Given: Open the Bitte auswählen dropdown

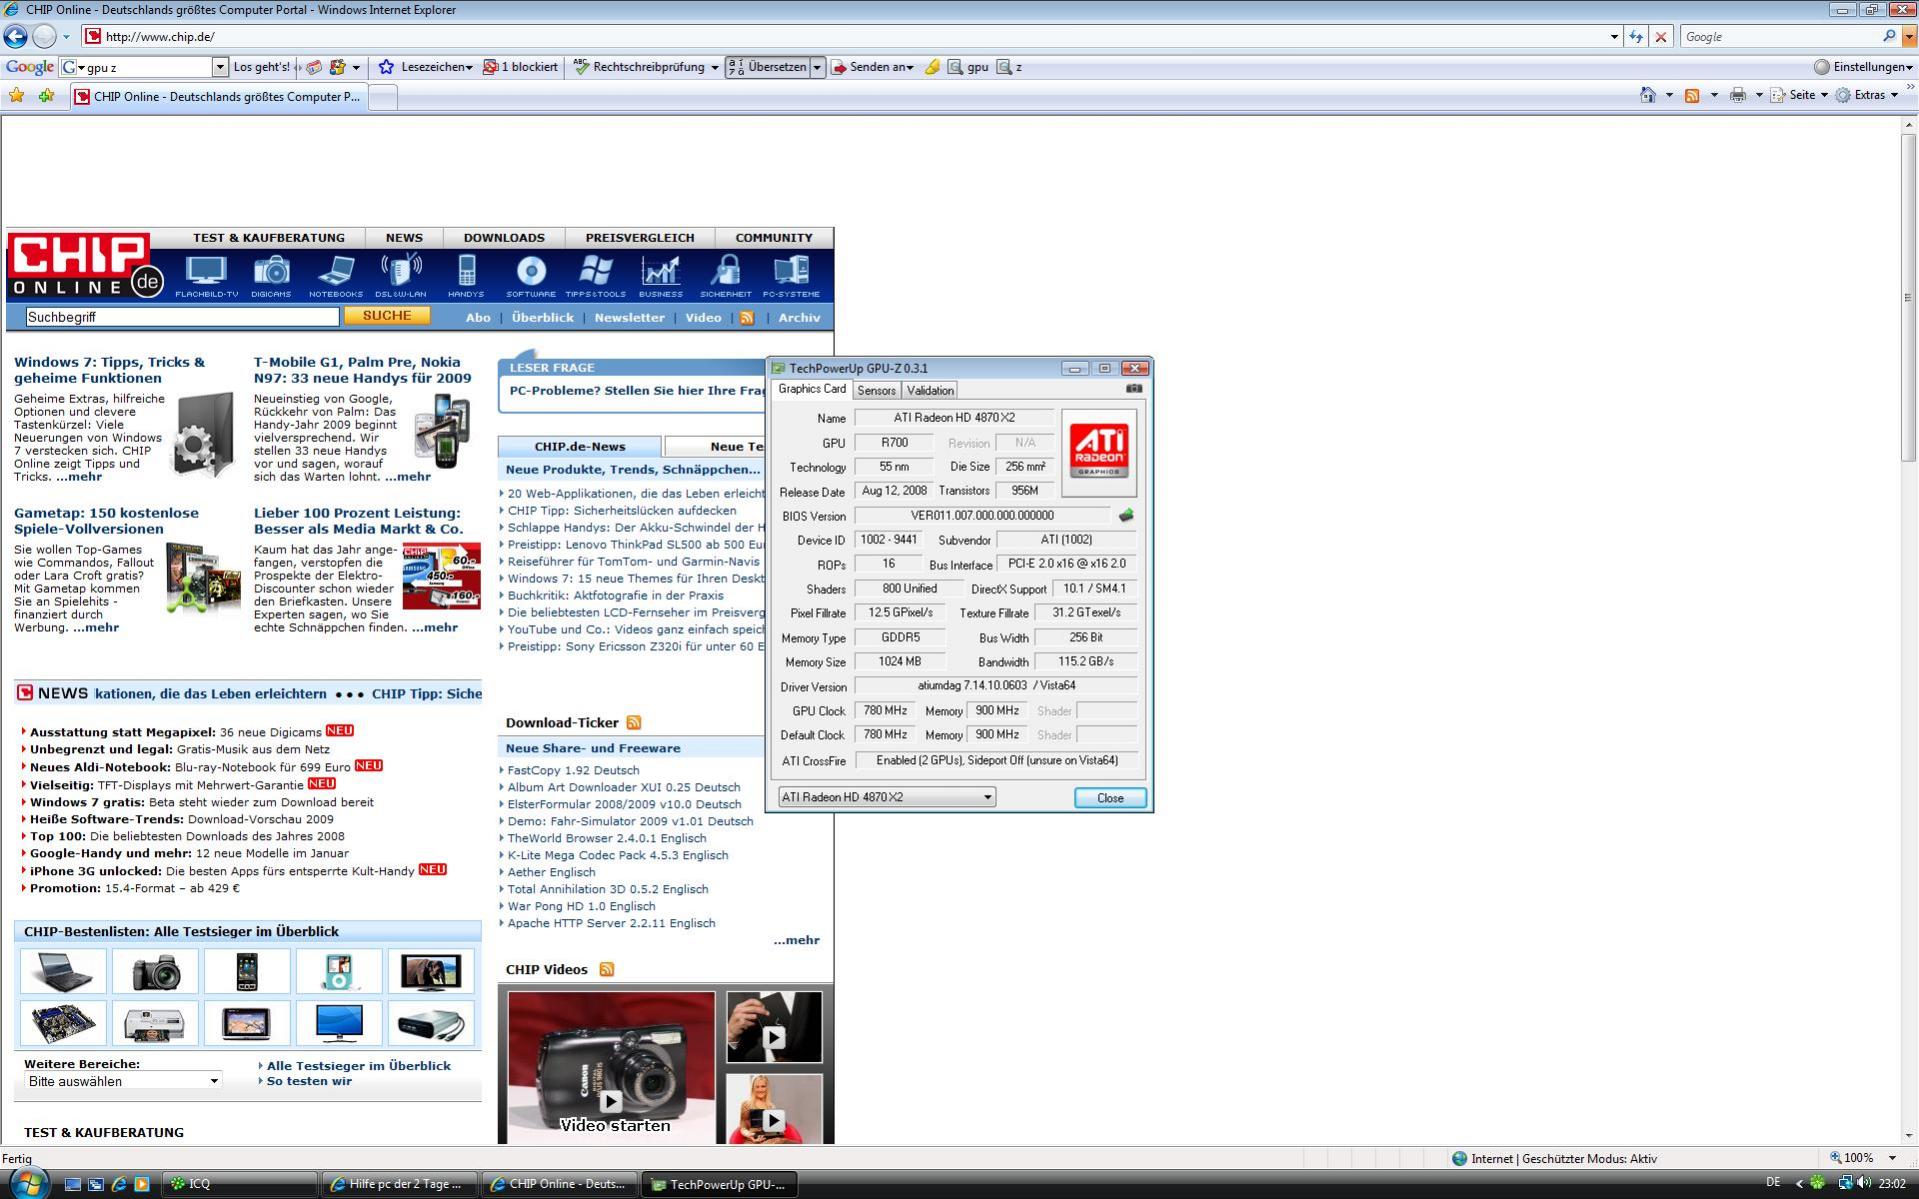Looking at the screenshot, I should coord(122,1082).
